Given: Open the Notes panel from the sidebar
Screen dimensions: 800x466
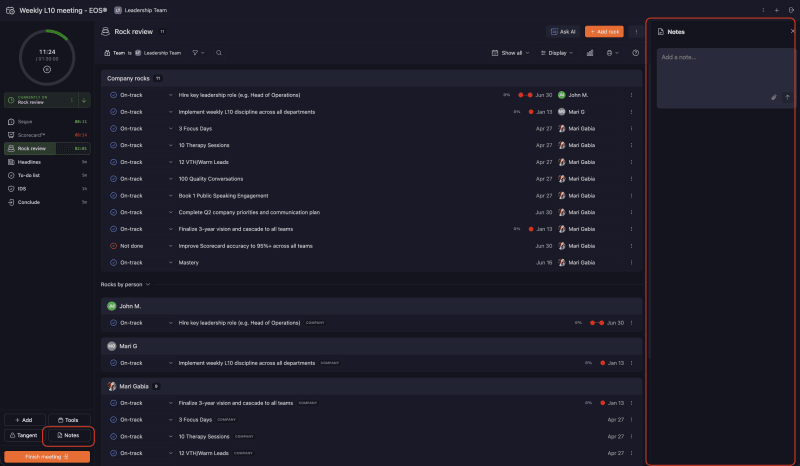Looking at the screenshot, I should pyautogui.click(x=68, y=435).
